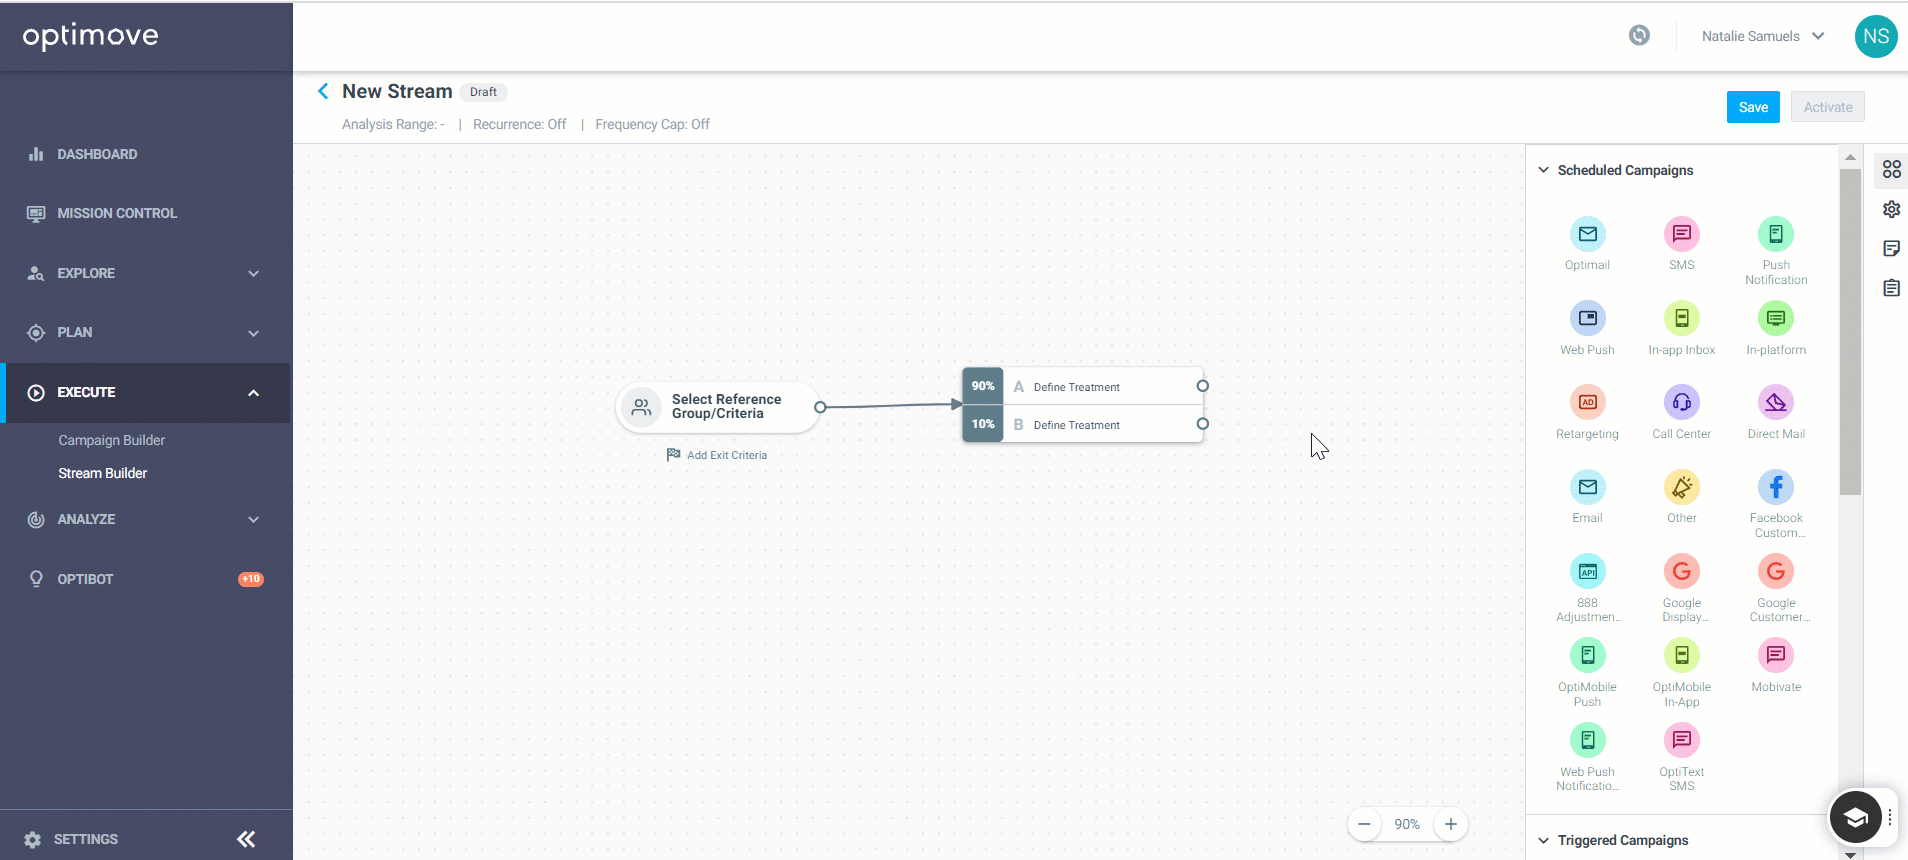1908x860 pixels.
Task: Click Select Reference Group/Criteria node
Action: [x=718, y=407]
